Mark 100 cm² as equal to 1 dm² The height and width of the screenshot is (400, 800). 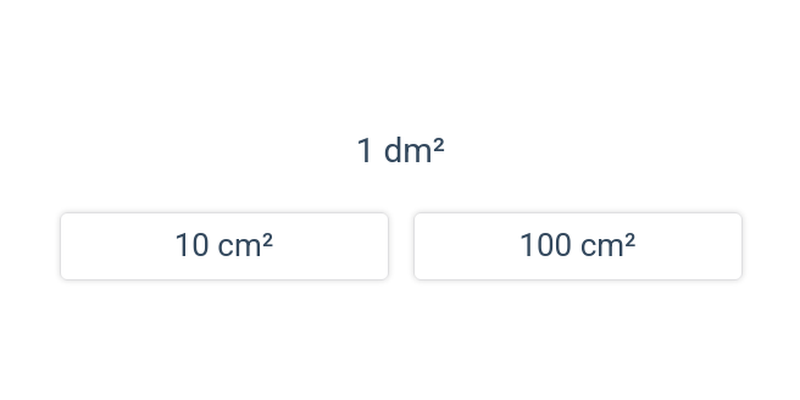coord(578,246)
